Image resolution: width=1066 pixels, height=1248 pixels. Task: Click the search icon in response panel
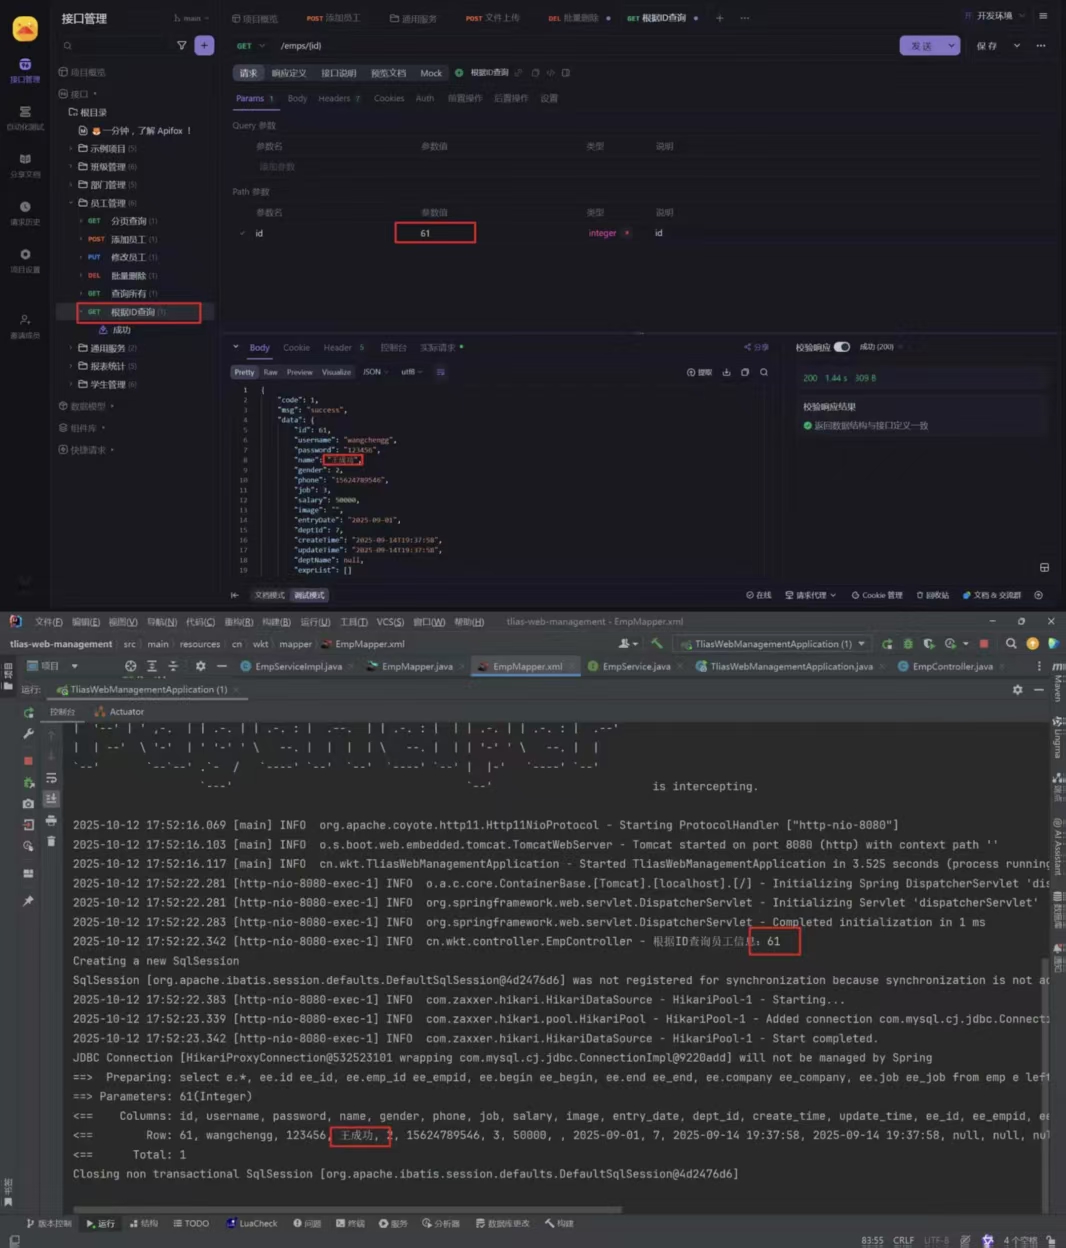(764, 372)
